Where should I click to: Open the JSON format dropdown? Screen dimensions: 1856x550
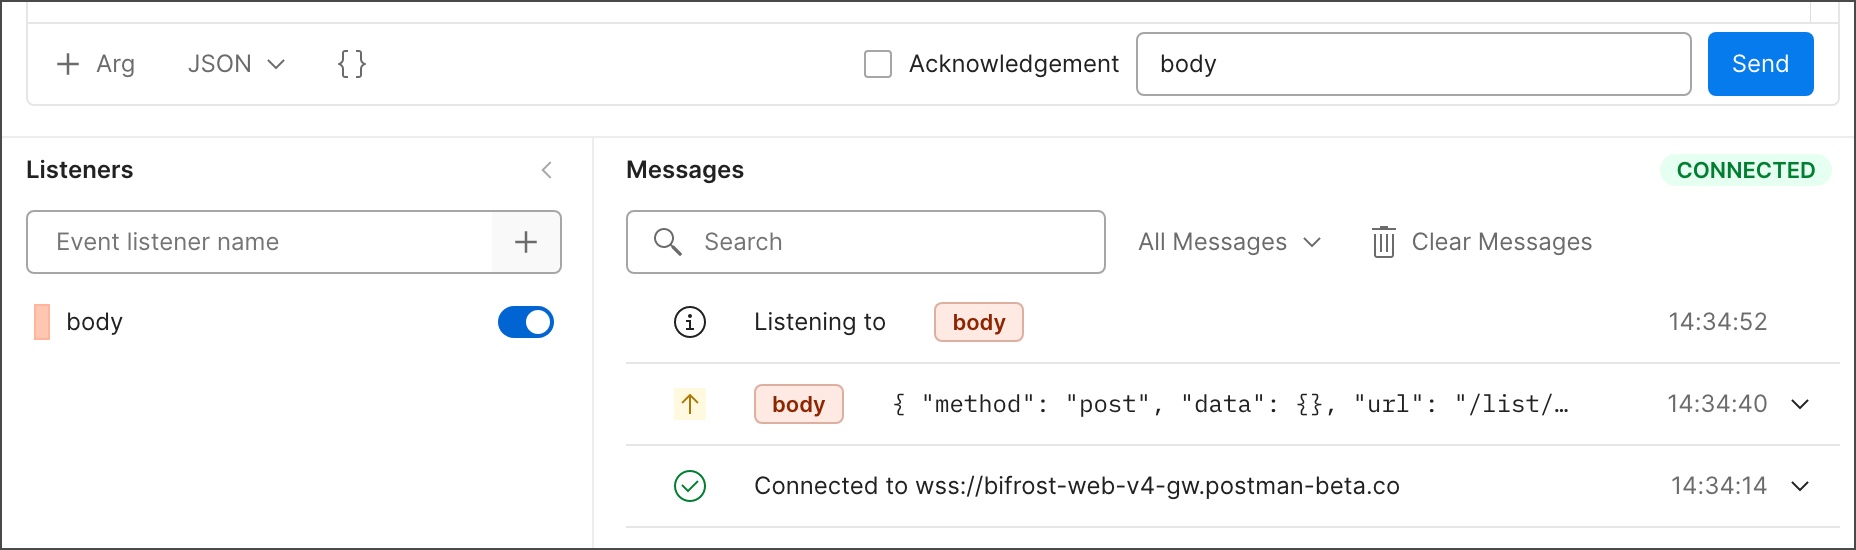coord(236,64)
